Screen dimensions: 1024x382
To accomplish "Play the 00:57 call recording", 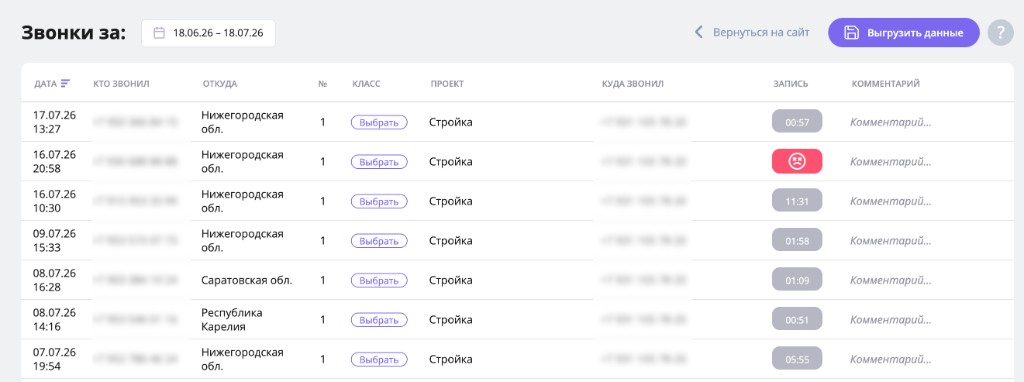I will point(797,121).
